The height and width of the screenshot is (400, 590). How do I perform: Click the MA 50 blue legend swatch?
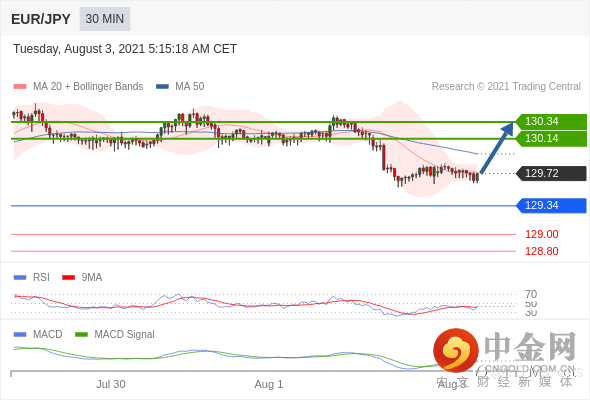coord(162,87)
